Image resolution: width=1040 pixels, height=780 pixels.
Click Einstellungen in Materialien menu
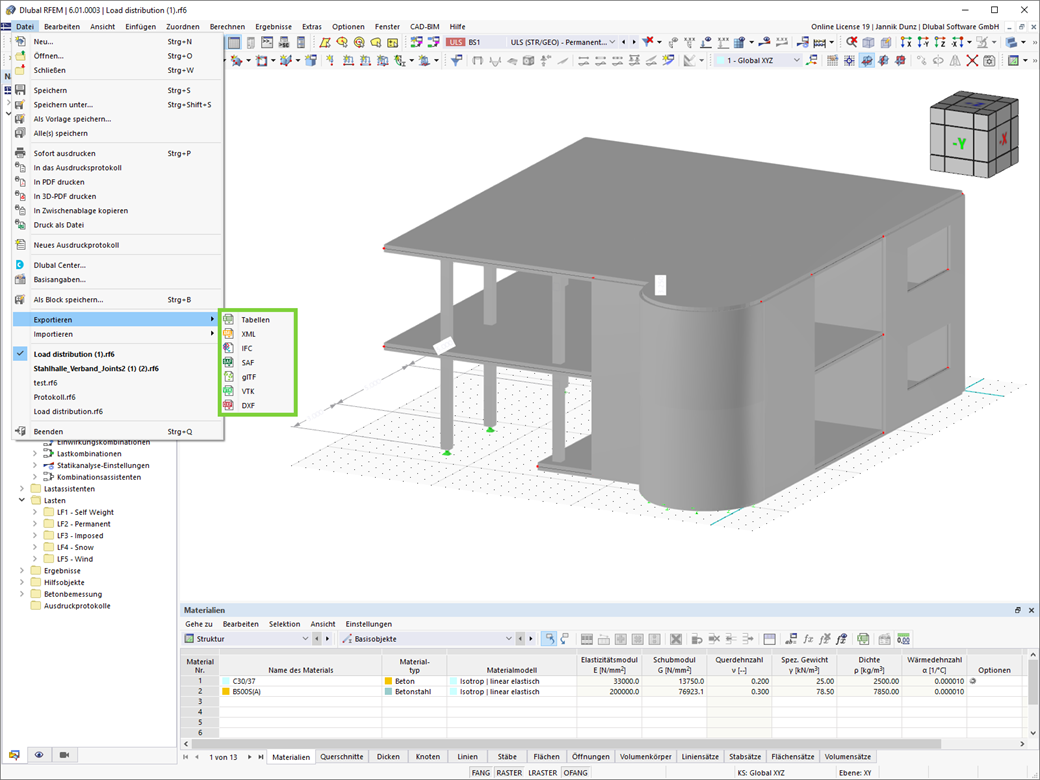pos(369,624)
